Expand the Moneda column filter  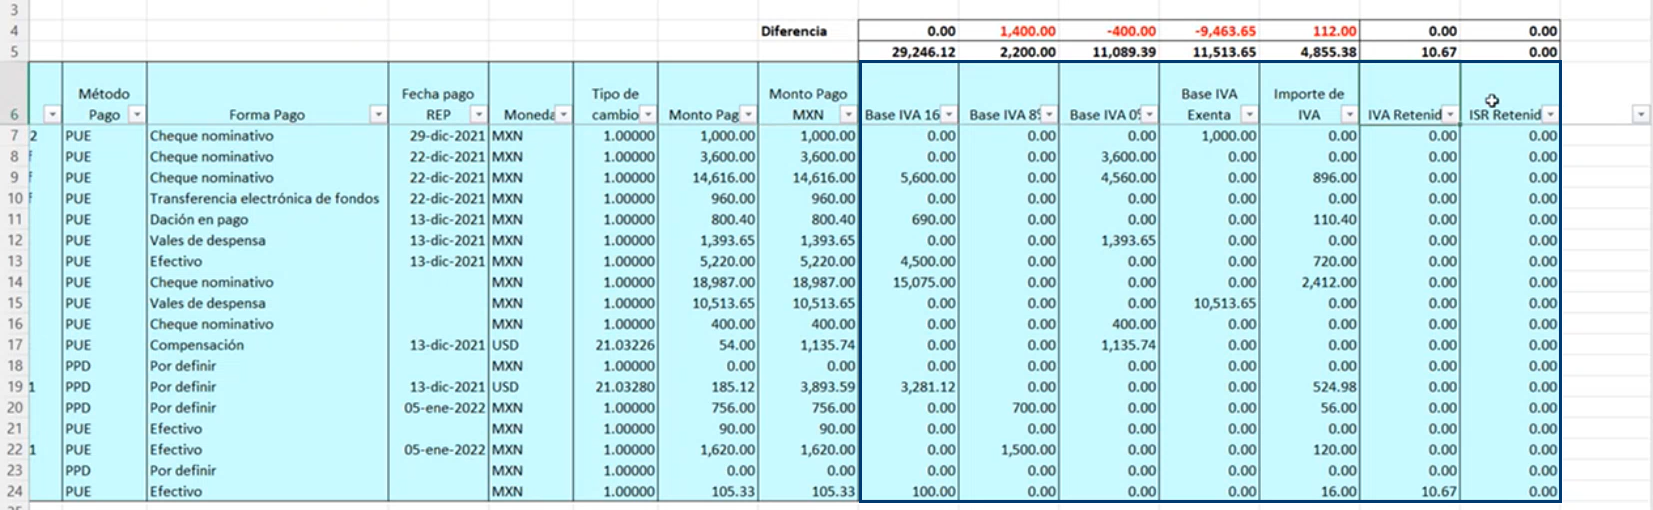click(564, 115)
